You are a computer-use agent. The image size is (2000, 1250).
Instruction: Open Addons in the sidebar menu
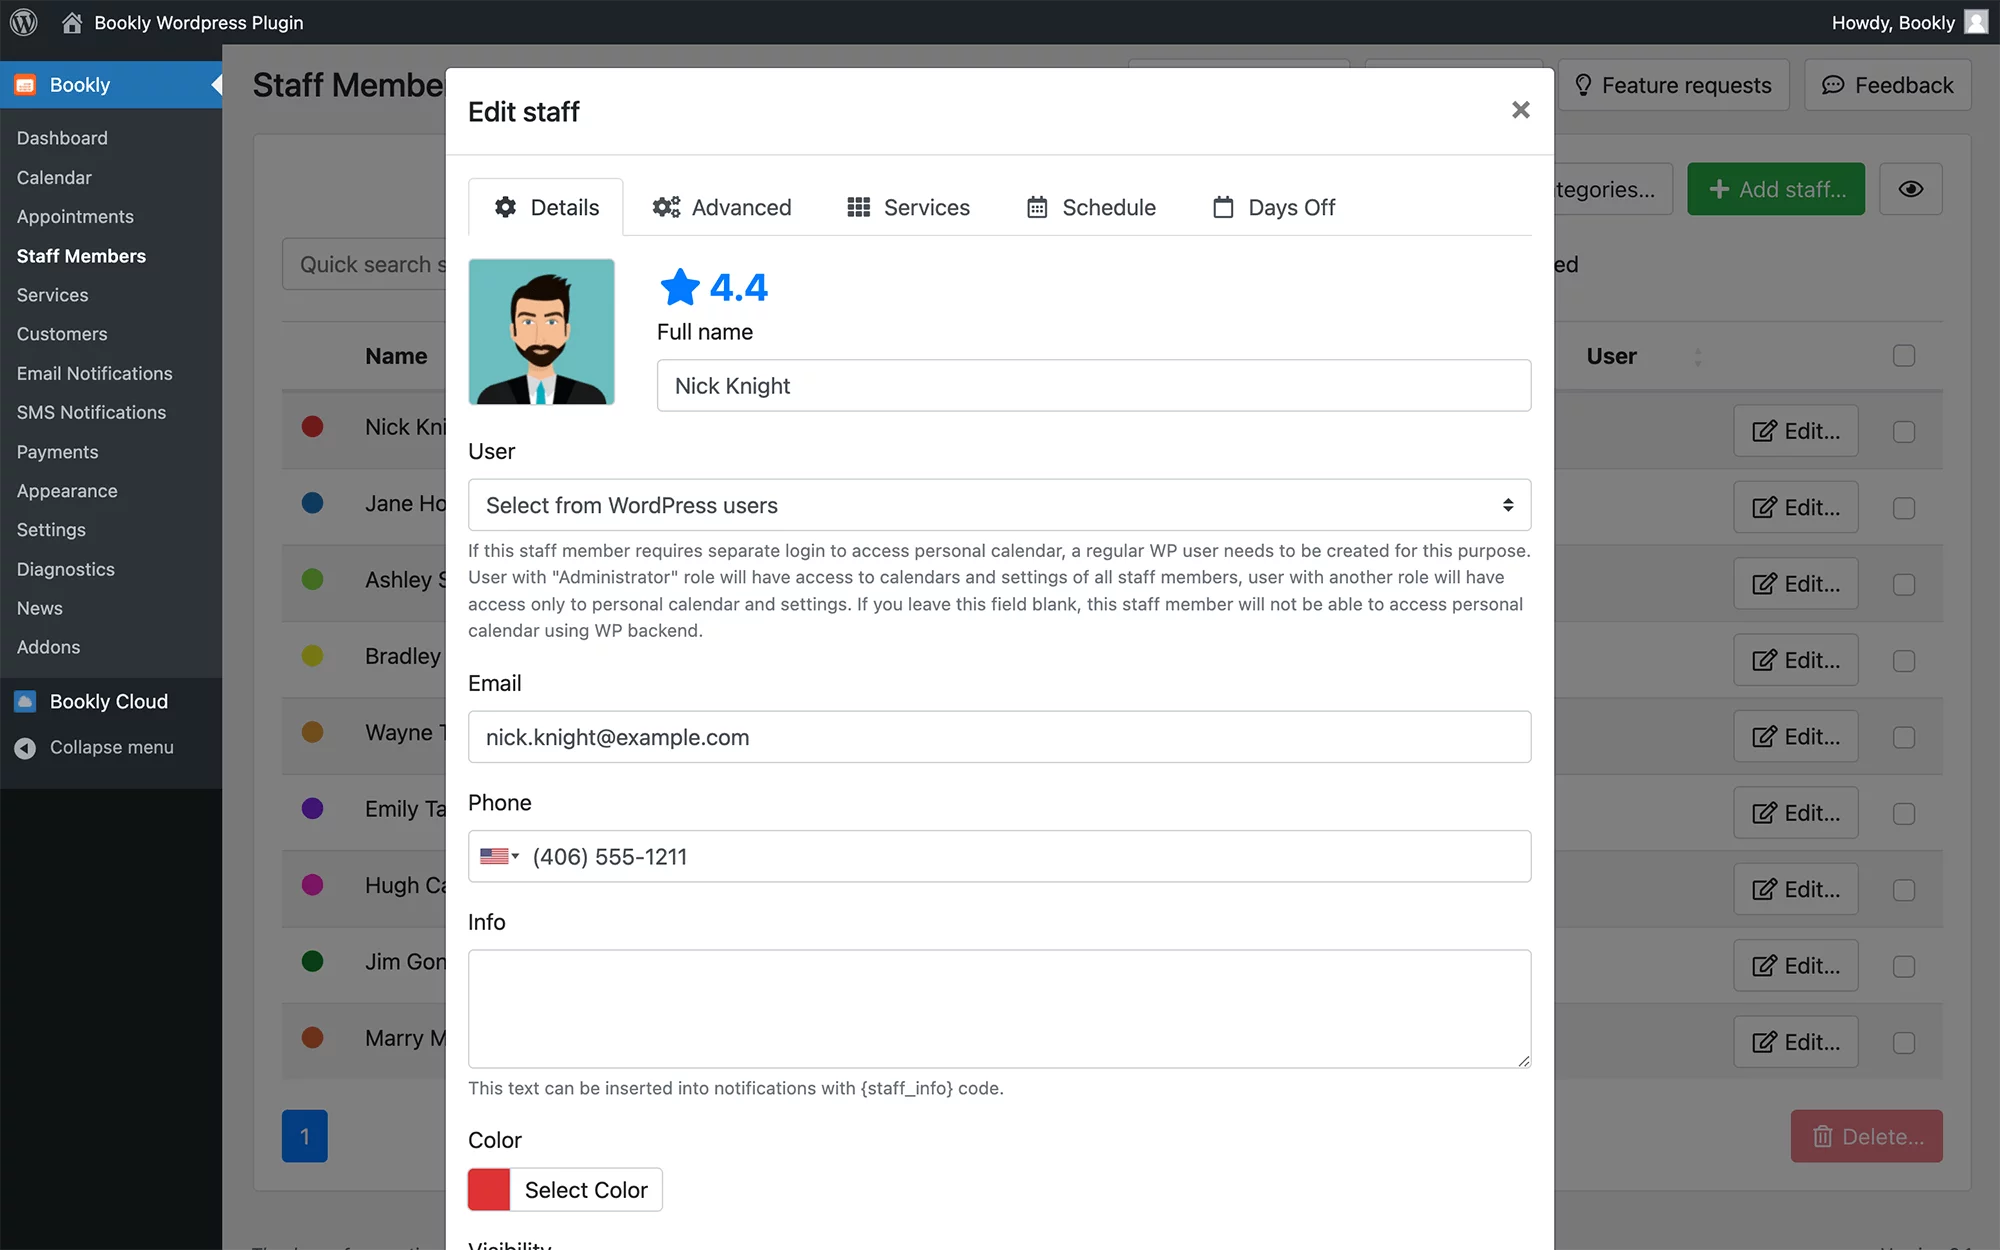48,647
